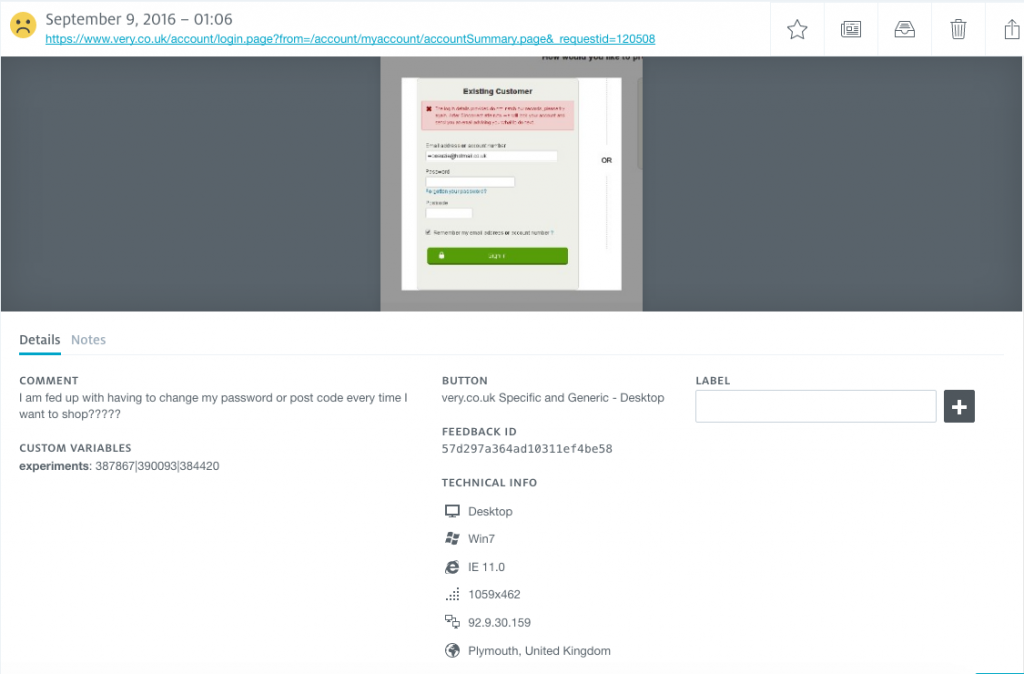Click the network icon beside the IP address

click(451, 623)
